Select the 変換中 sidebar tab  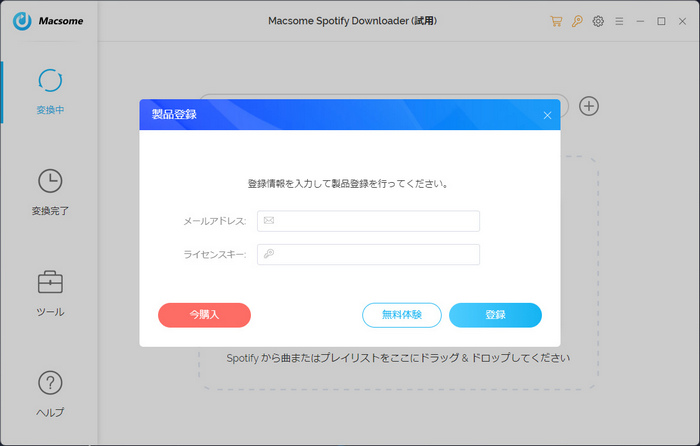pos(50,92)
